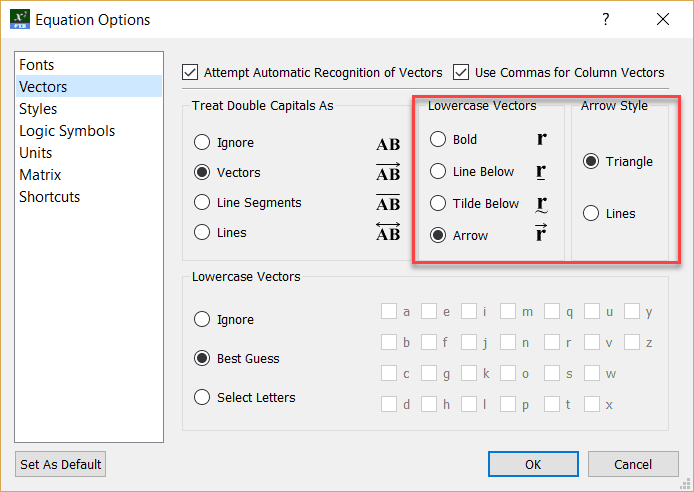The width and height of the screenshot is (694, 492).
Task: Choose Select Letters radio option
Action: click(x=202, y=397)
